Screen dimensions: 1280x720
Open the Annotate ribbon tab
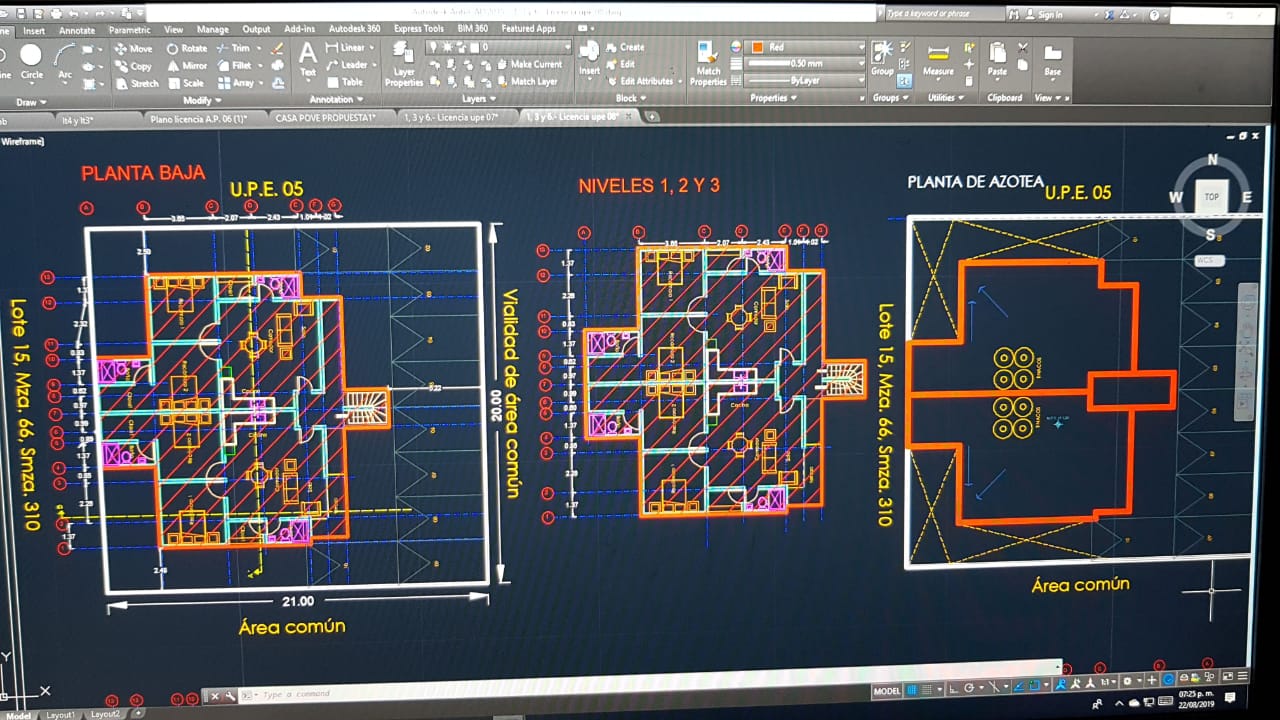click(x=76, y=30)
